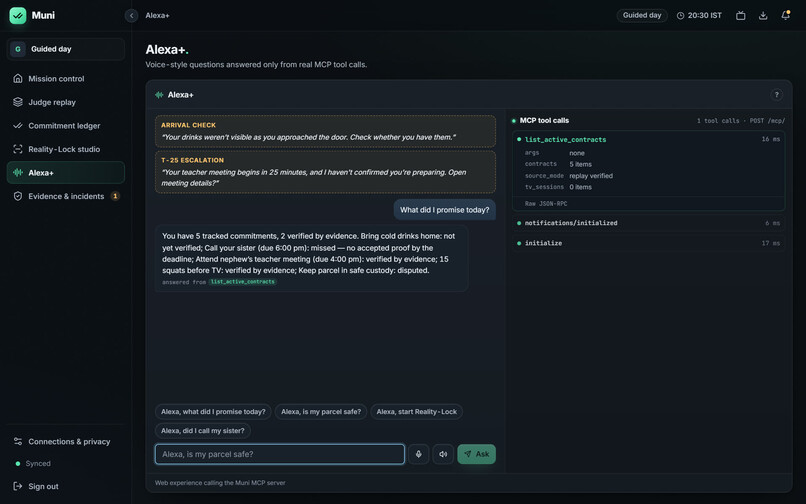Click the ARRIVAL CHECK alert card
This screenshot has height=504, width=806.
[325, 131]
